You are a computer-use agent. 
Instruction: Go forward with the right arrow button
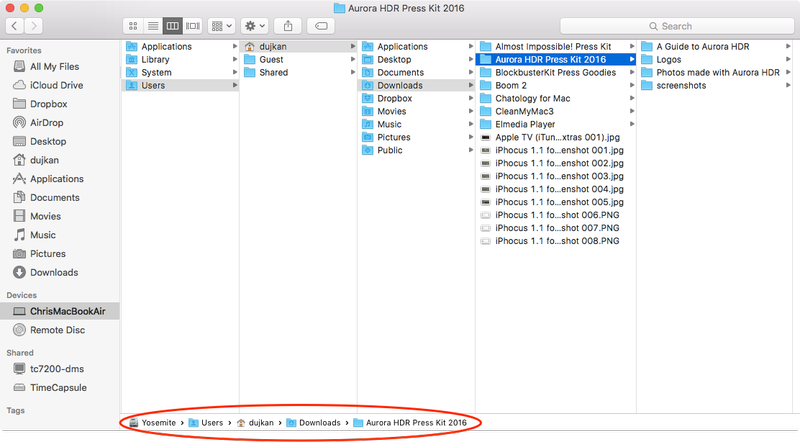coord(34,26)
